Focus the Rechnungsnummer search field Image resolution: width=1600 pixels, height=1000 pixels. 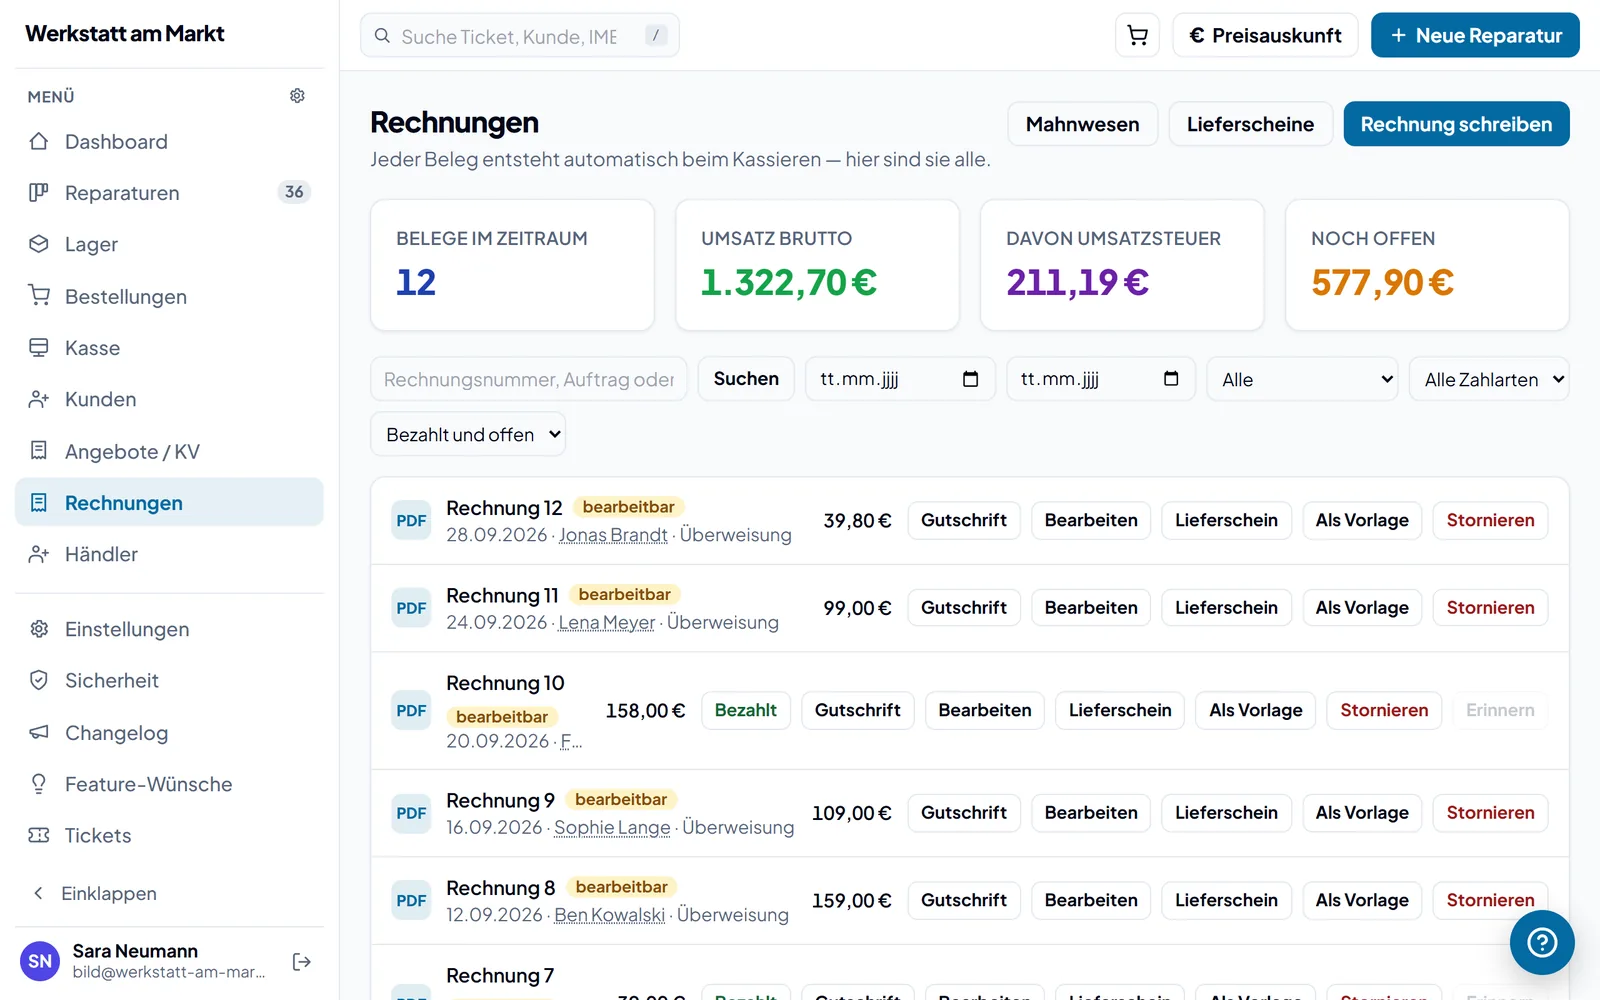coord(529,379)
